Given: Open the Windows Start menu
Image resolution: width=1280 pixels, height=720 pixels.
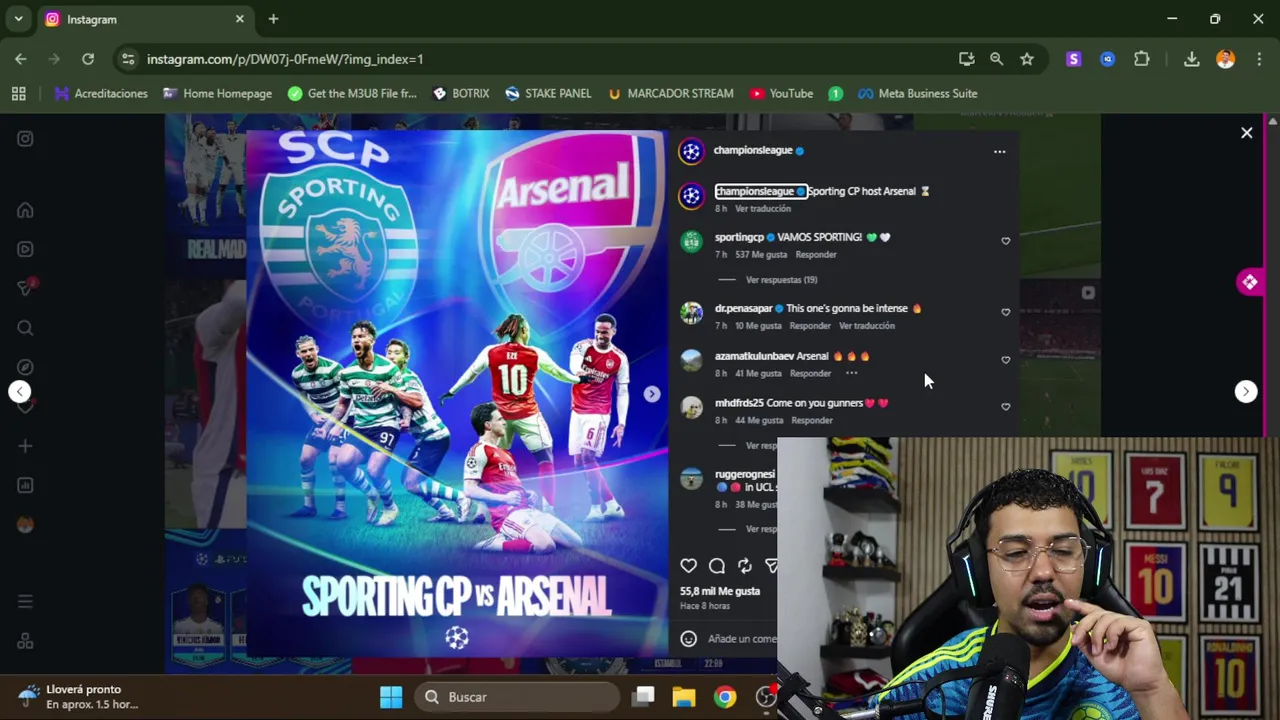Looking at the screenshot, I should pos(391,697).
